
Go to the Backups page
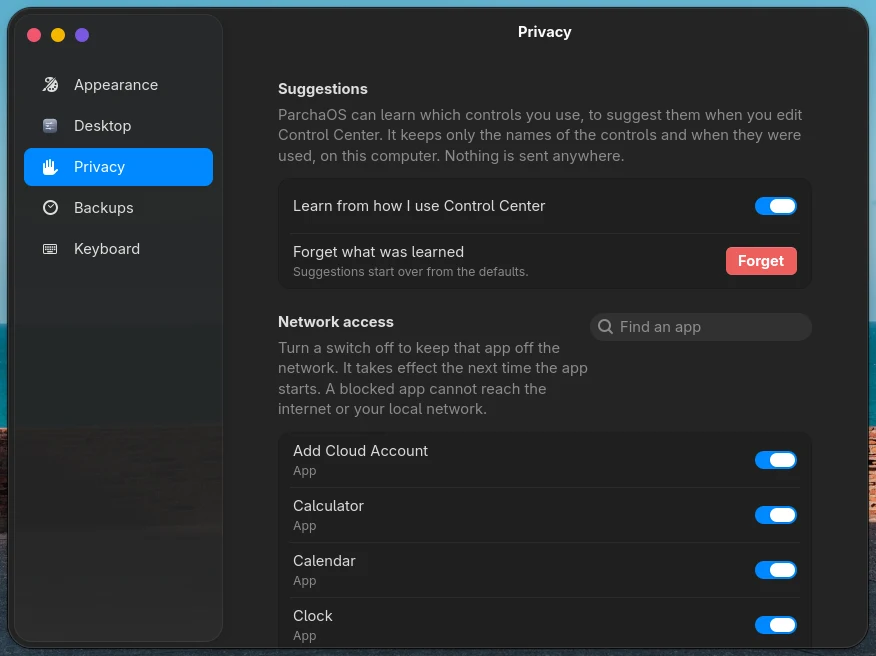[x=118, y=208]
